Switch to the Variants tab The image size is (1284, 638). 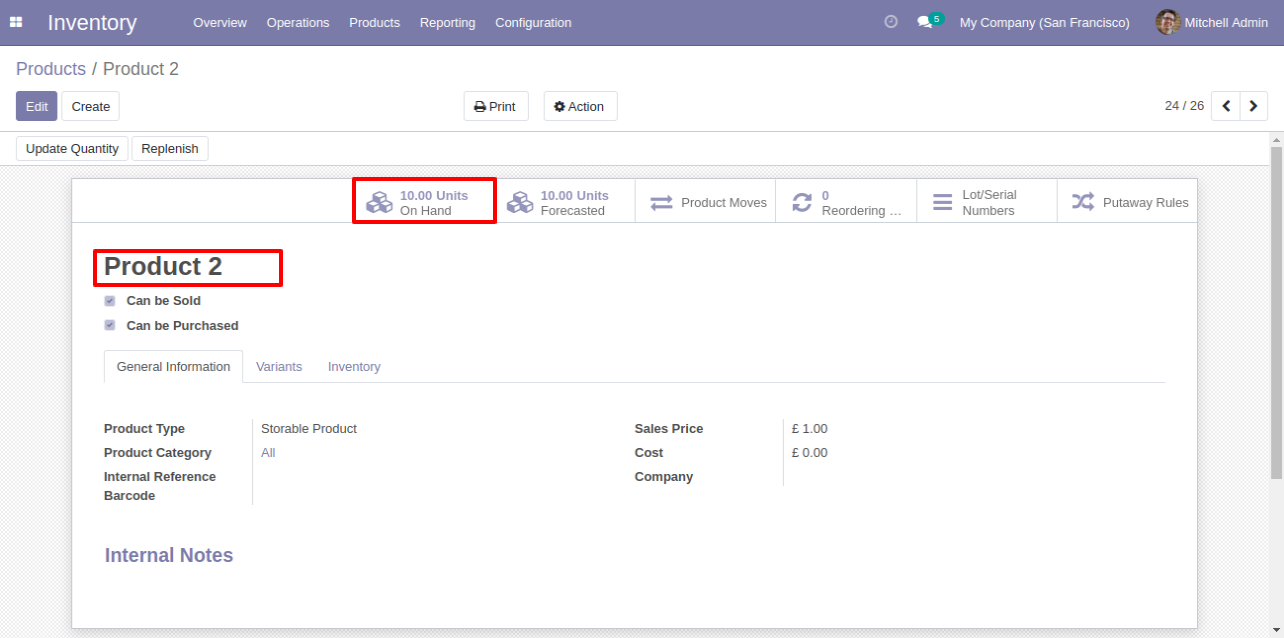pyautogui.click(x=279, y=367)
